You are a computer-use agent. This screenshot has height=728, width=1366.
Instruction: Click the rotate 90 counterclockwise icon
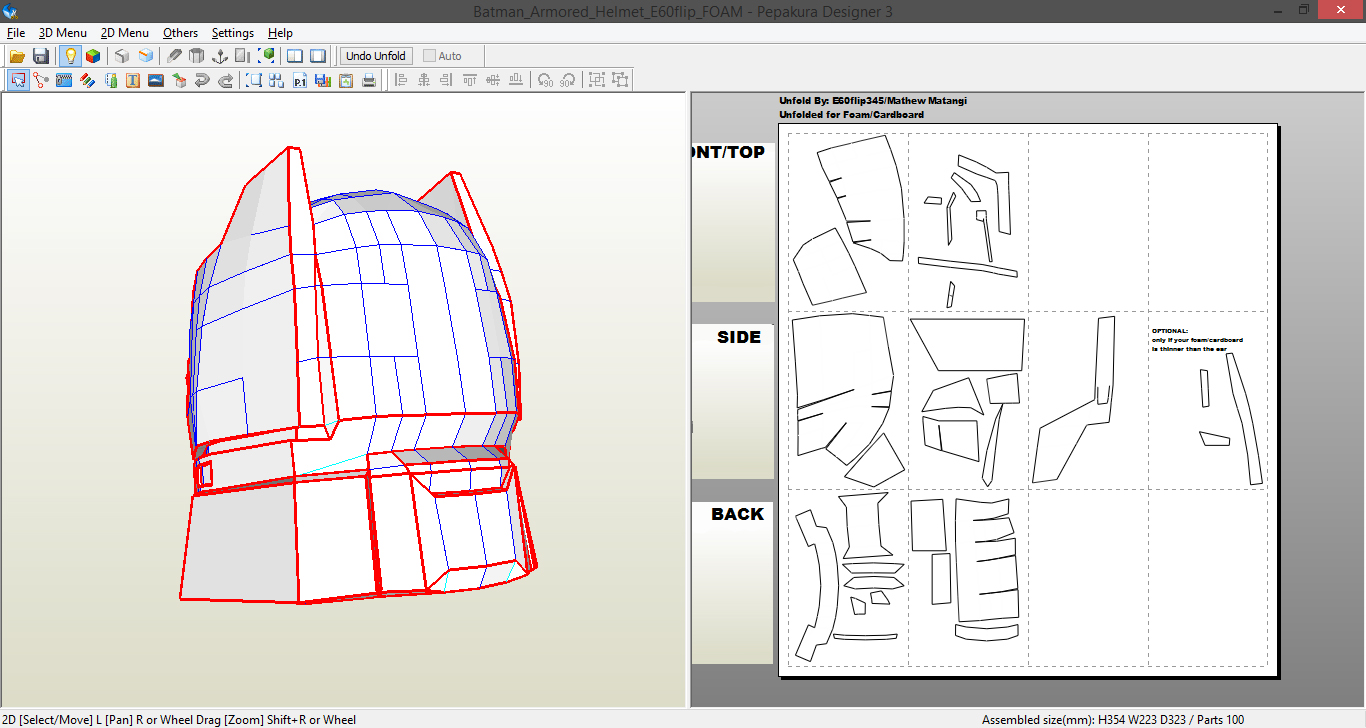pyautogui.click(x=545, y=80)
